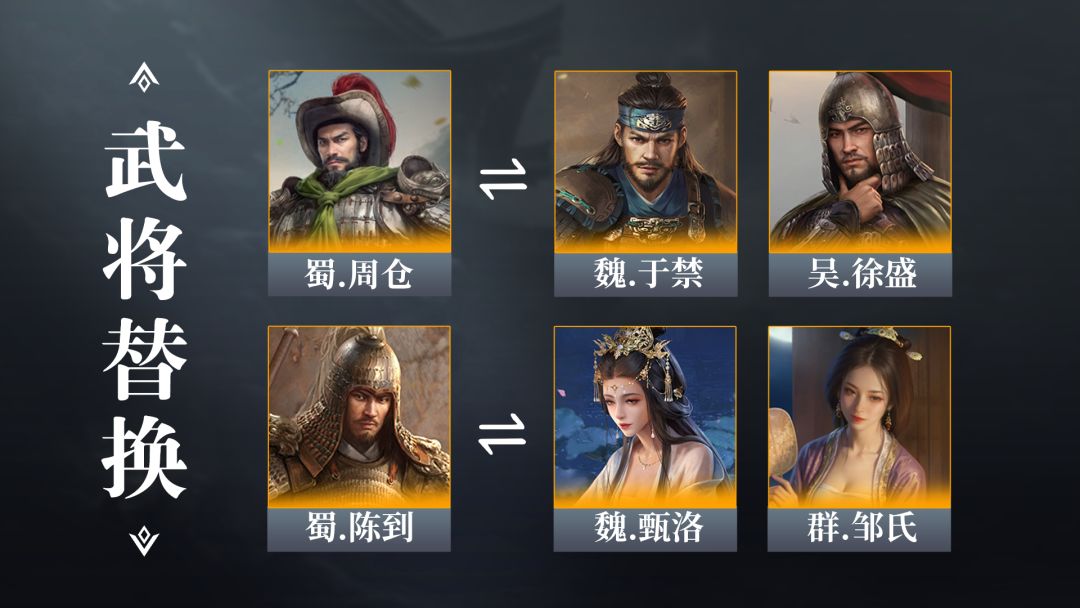Screen dimensions: 1080x608
Task: Click the 武 character in the title
Action: 145,160
